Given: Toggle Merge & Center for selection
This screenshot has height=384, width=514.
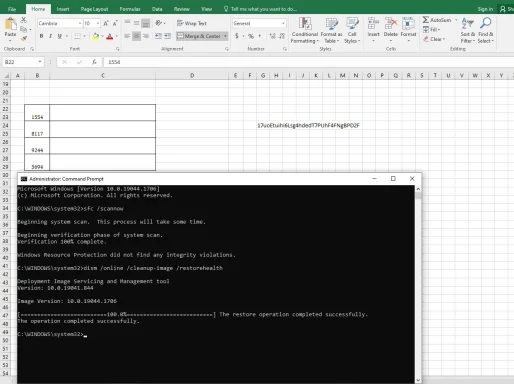Looking at the screenshot, I should [199, 36].
